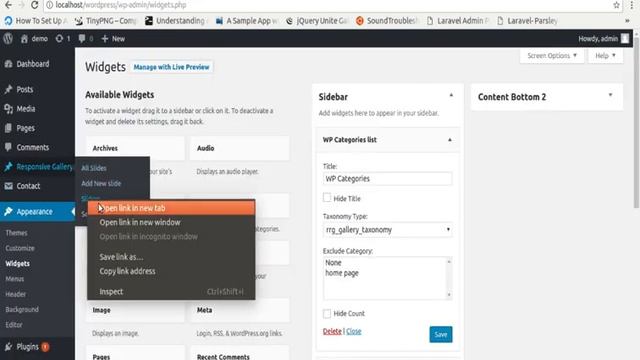This screenshot has width=640, height=360.
Task: Go to Menus under Appearance
Action: point(15,279)
